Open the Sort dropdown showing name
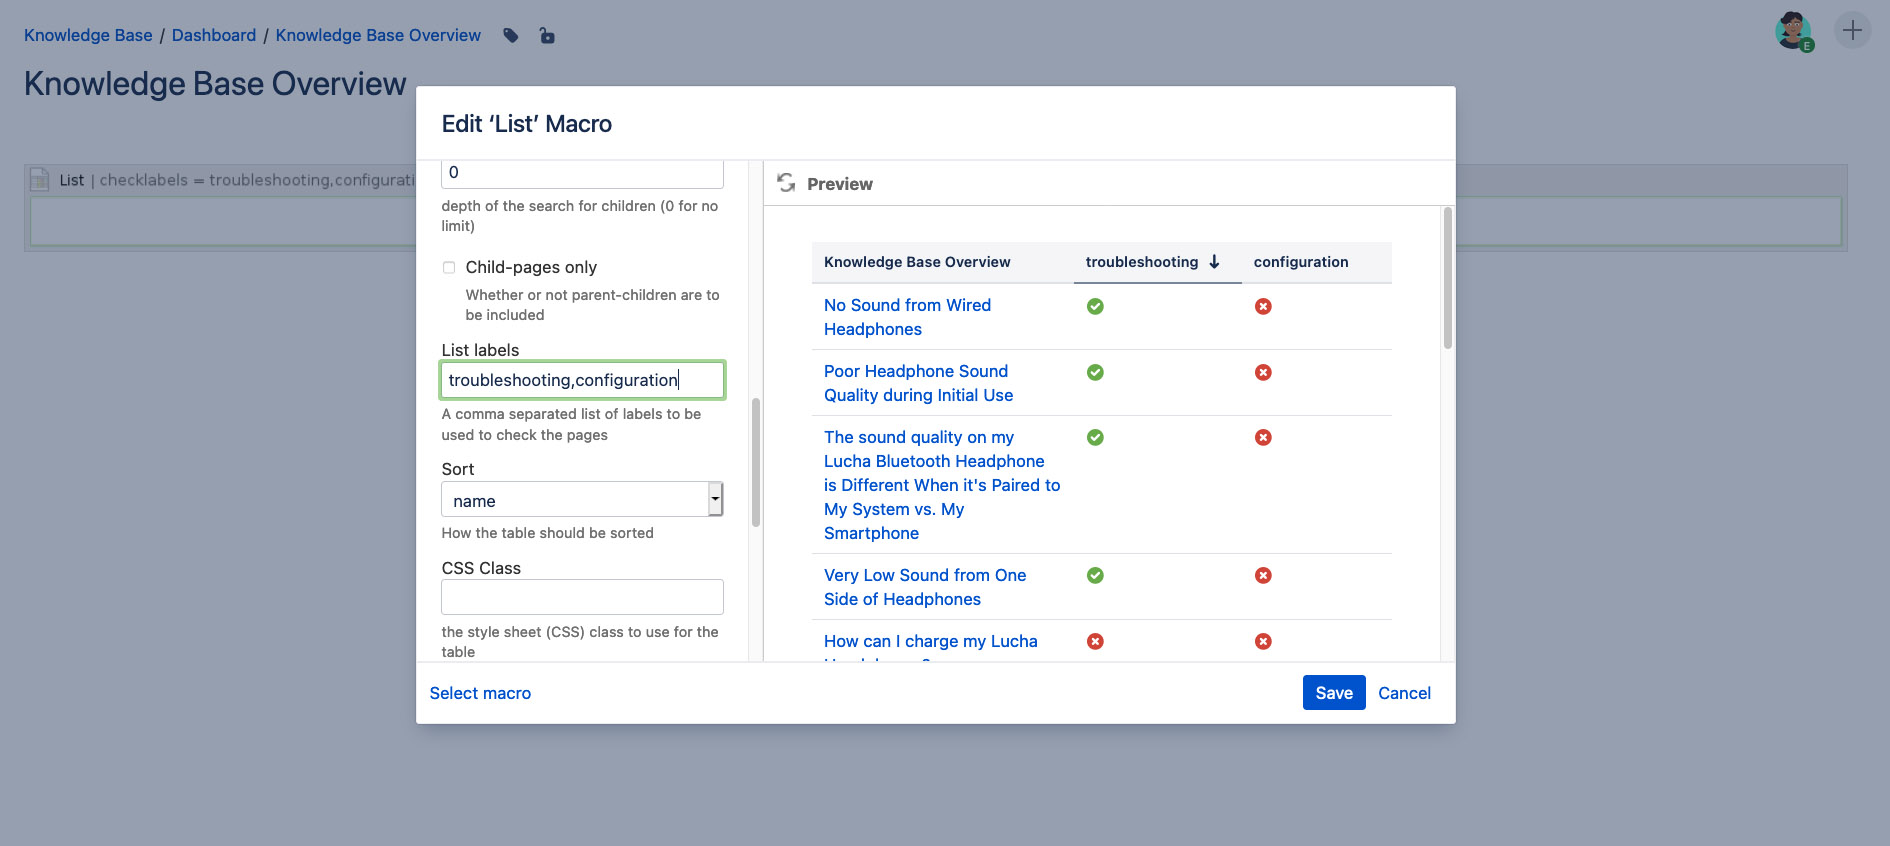 pyautogui.click(x=582, y=499)
